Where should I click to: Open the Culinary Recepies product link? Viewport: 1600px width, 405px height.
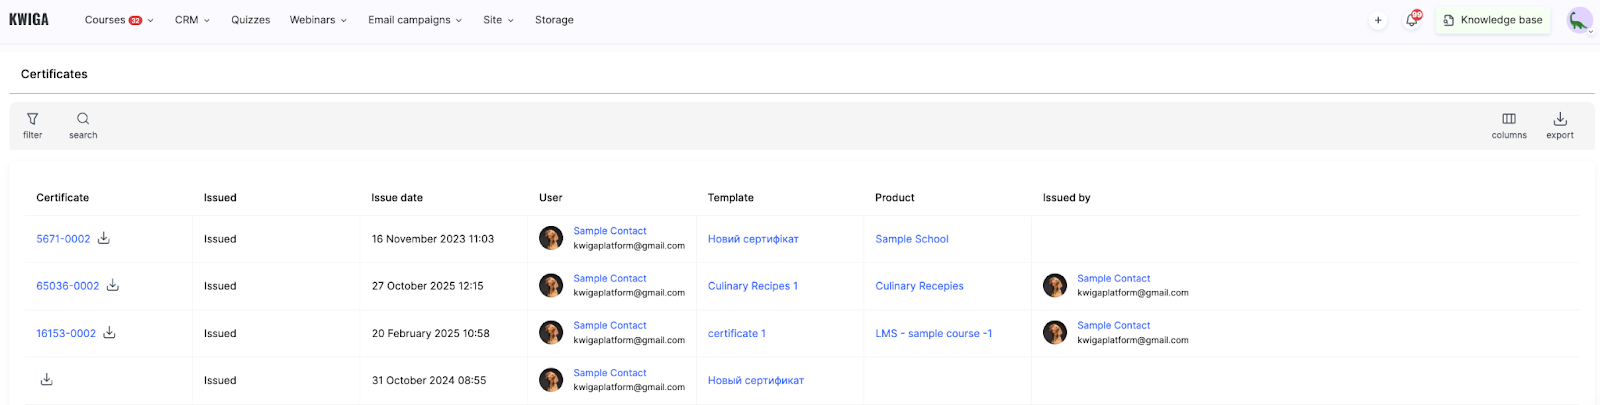point(919,286)
